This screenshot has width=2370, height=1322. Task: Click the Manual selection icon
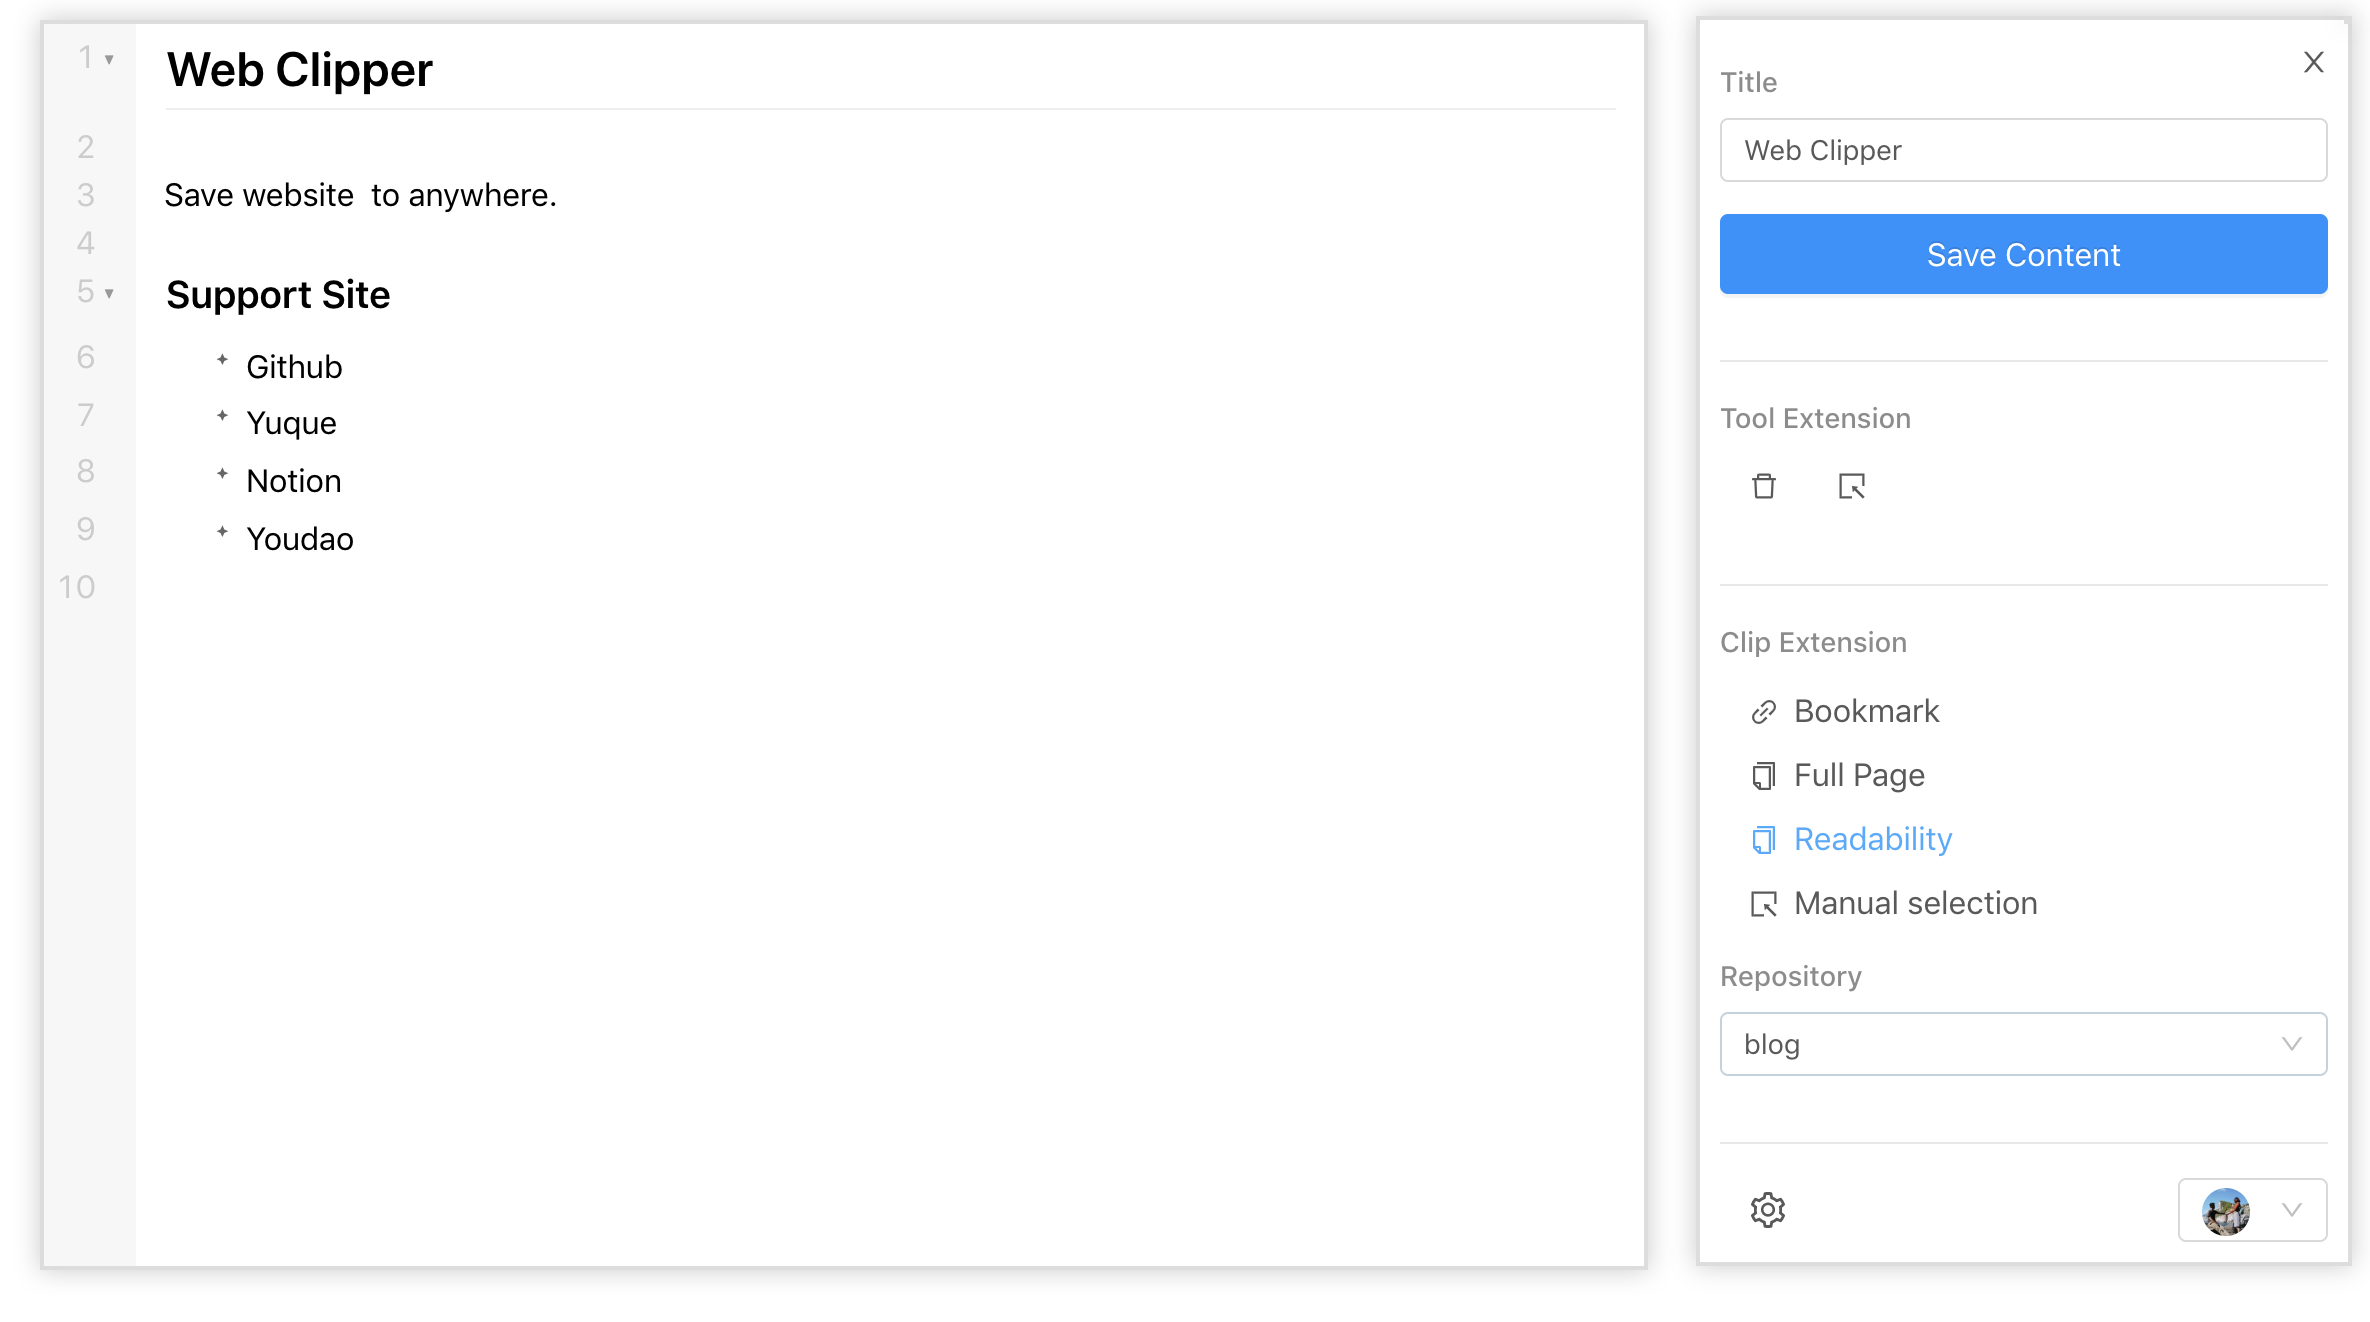click(1763, 904)
